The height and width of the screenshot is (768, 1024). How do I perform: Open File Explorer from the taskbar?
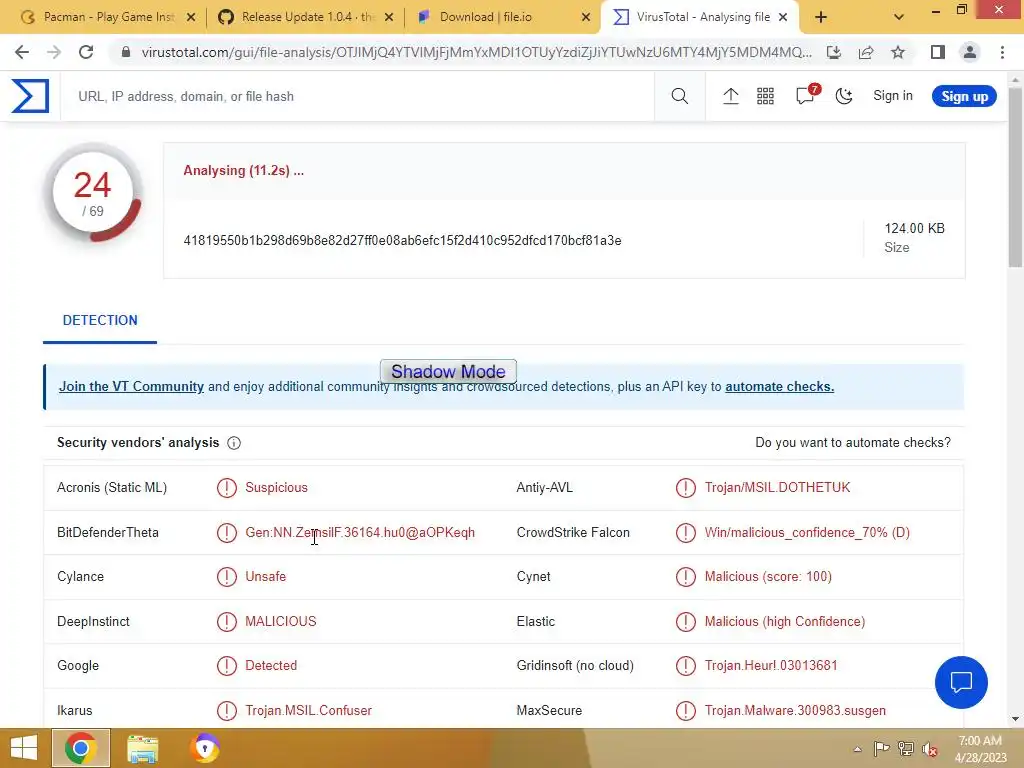click(142, 748)
